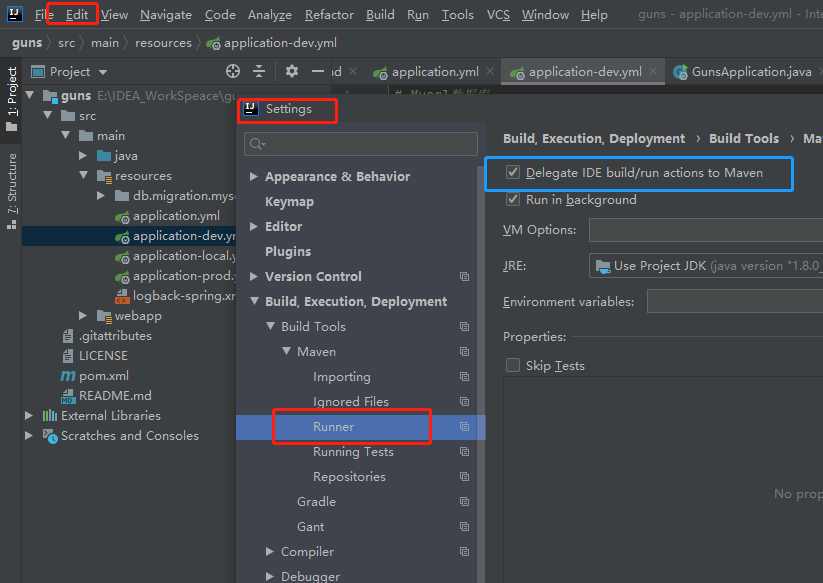This screenshot has height=583, width=823.
Task: Select Keymap in Settings
Action: click(289, 202)
